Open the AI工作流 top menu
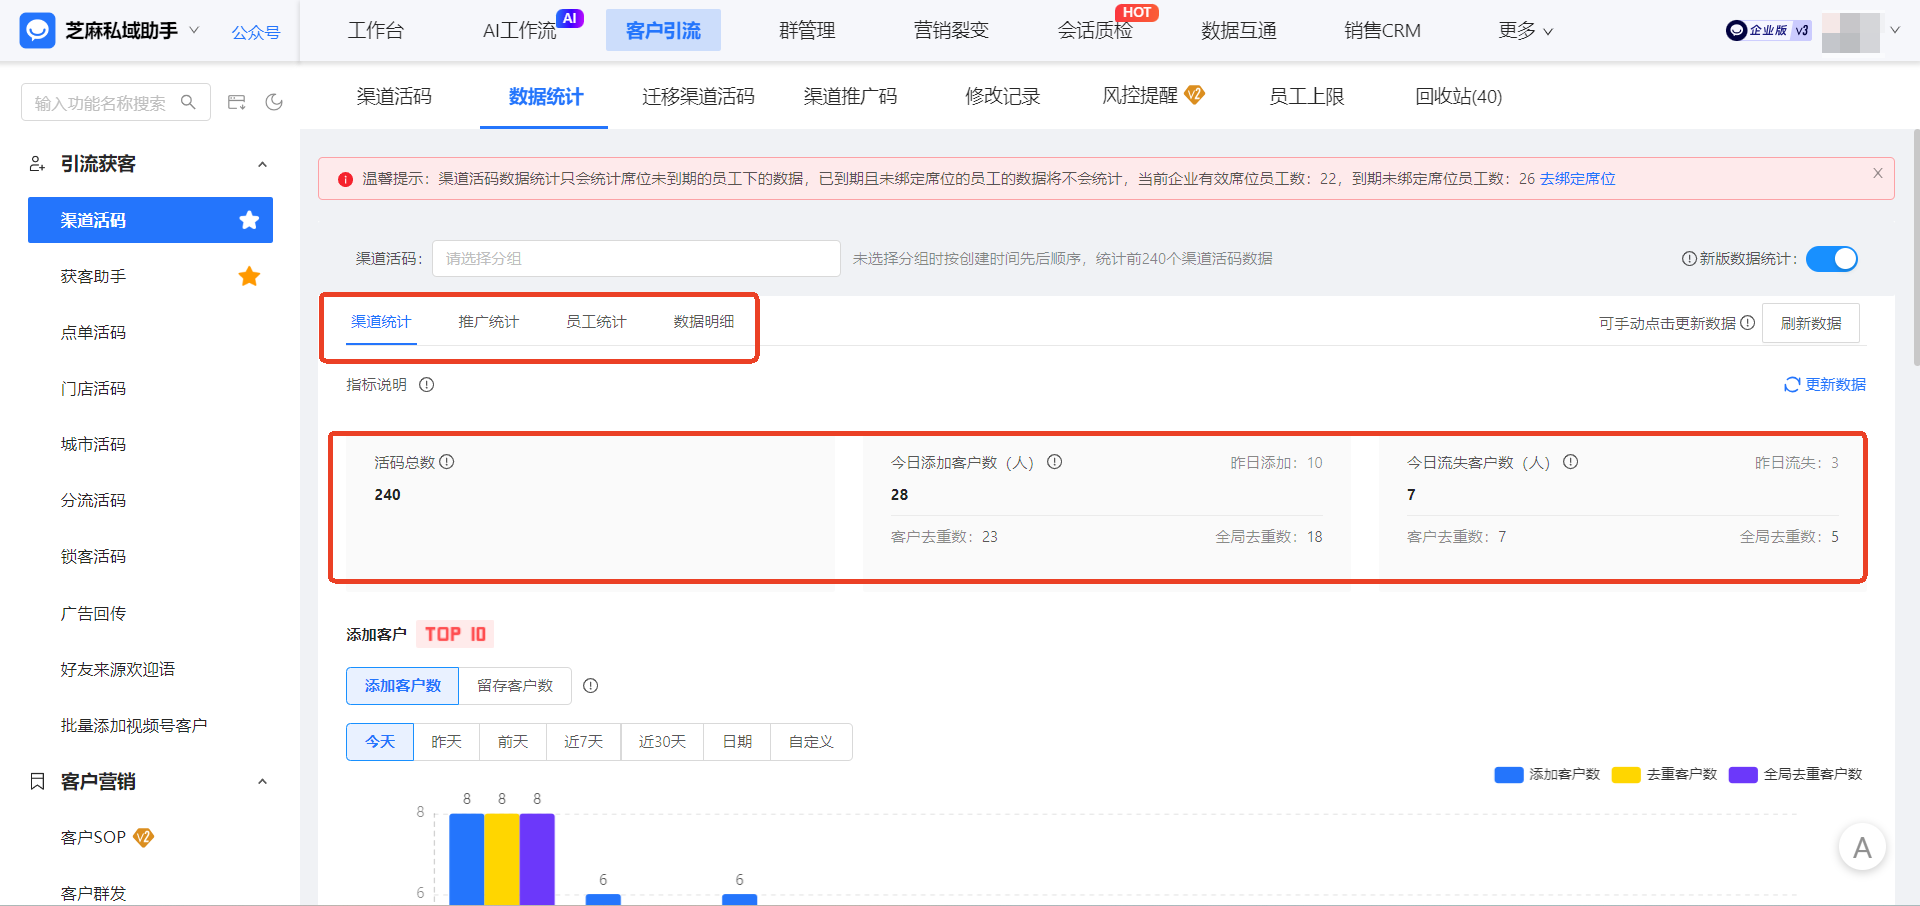 point(520,31)
